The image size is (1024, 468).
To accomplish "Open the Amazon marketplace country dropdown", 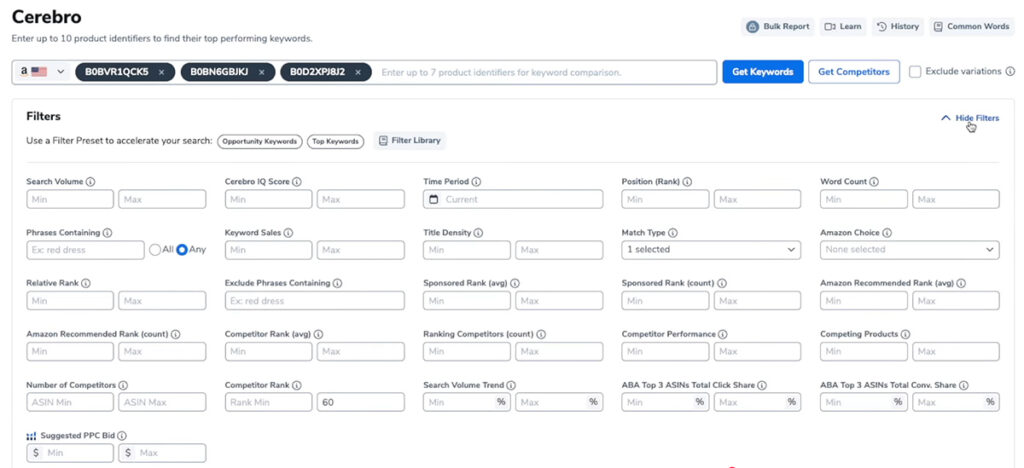I will pos(42,72).
